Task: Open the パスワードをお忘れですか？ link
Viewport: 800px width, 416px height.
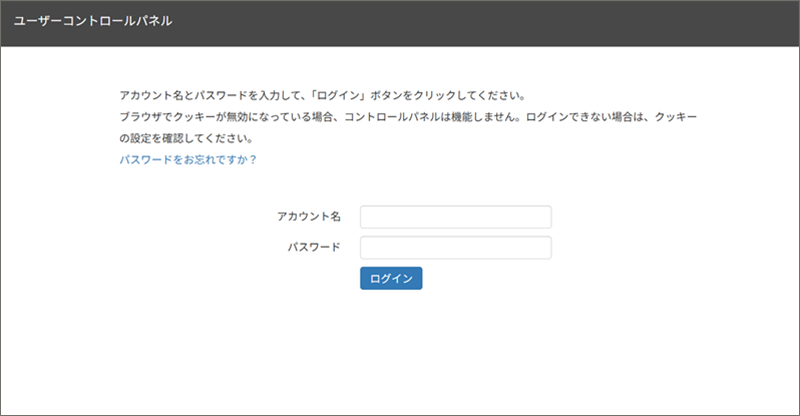Action: (188, 159)
